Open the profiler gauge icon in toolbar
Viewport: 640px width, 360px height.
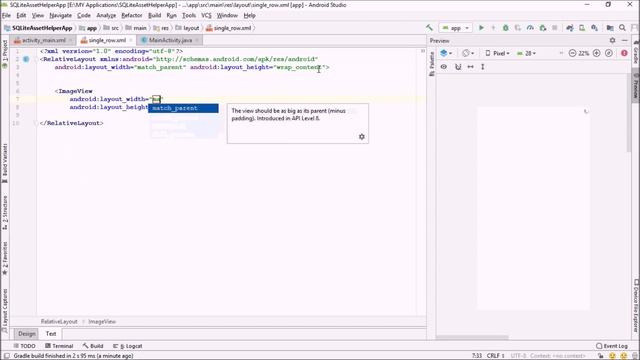point(530,28)
